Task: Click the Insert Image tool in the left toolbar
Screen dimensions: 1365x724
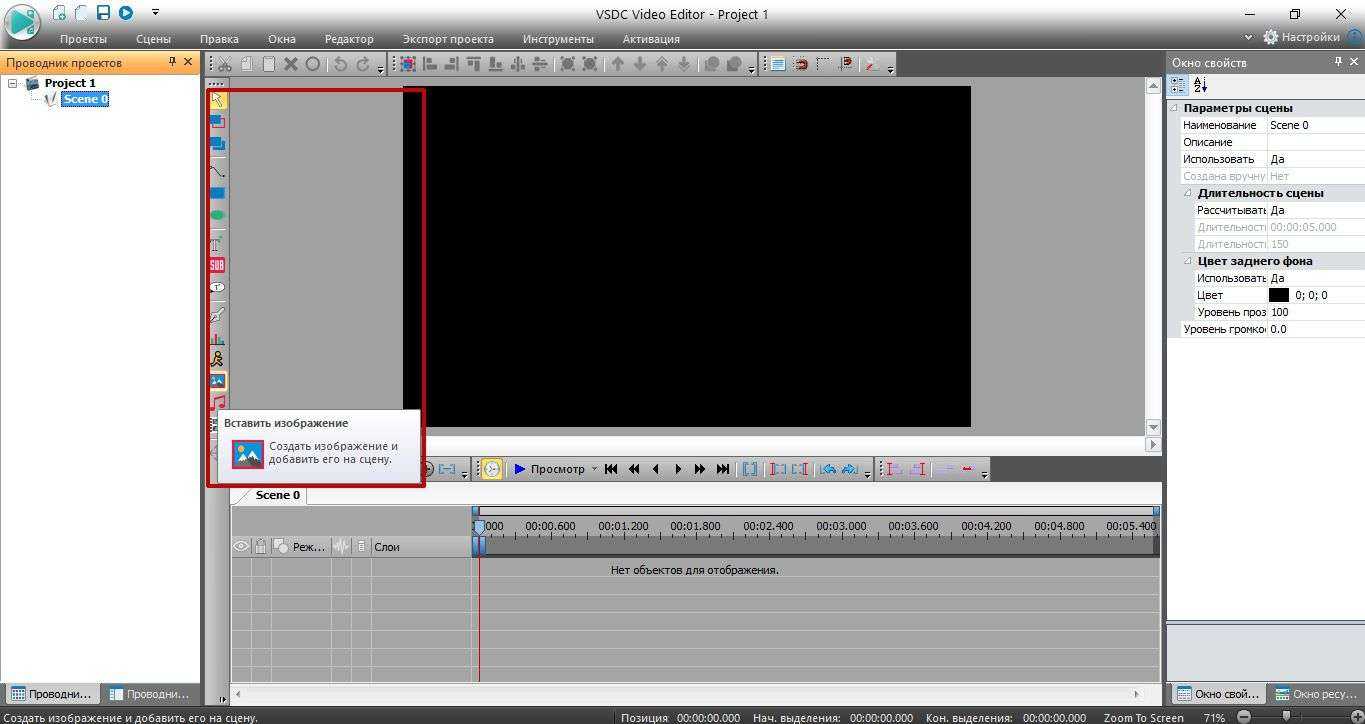Action: click(217, 381)
